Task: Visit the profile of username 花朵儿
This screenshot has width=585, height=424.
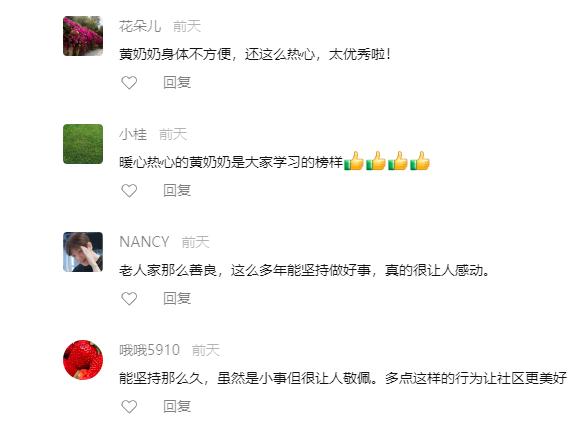Action: [x=140, y=26]
